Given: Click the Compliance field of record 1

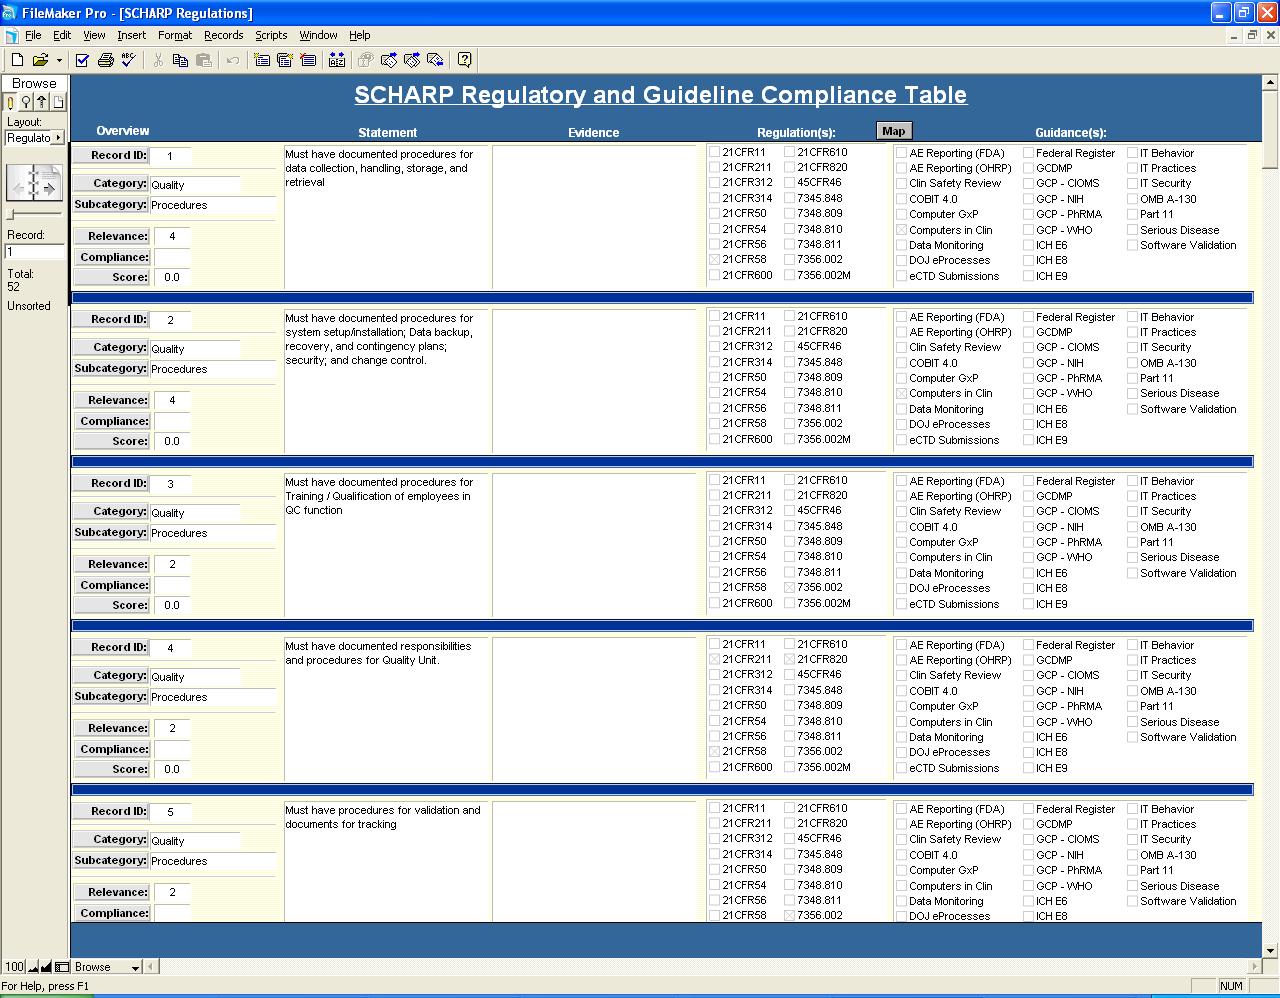Looking at the screenshot, I should 172,258.
